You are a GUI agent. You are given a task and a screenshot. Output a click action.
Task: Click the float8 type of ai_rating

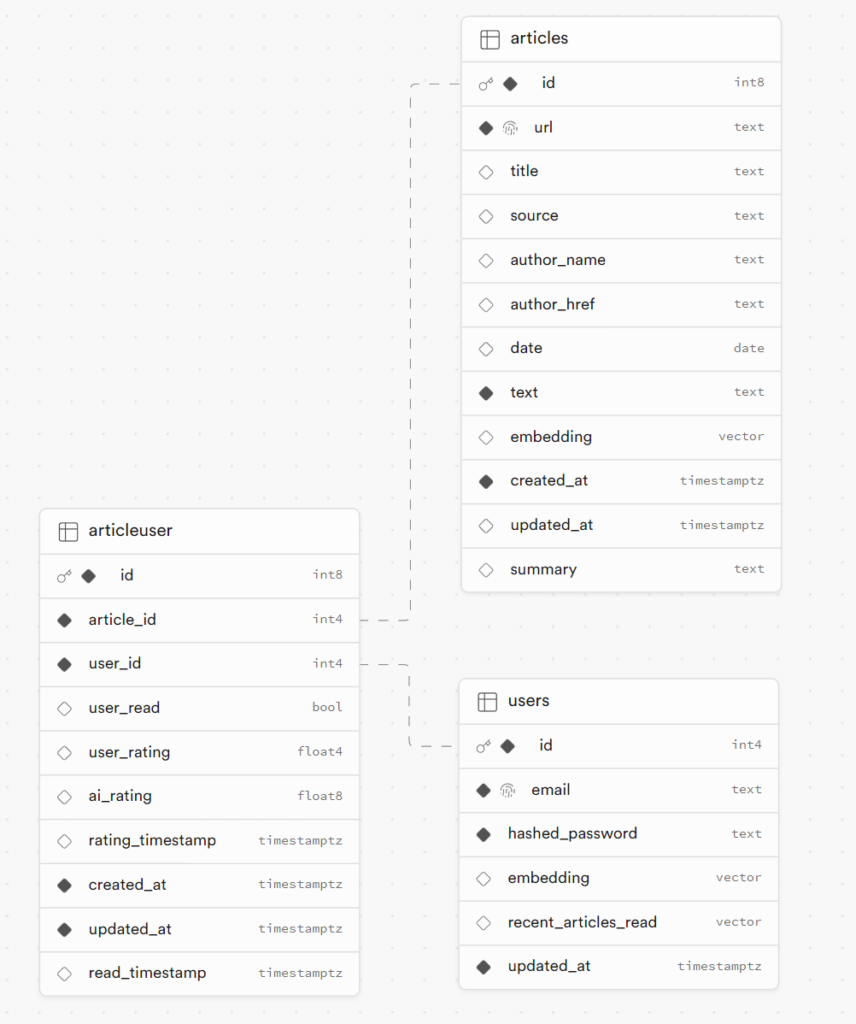click(320, 796)
